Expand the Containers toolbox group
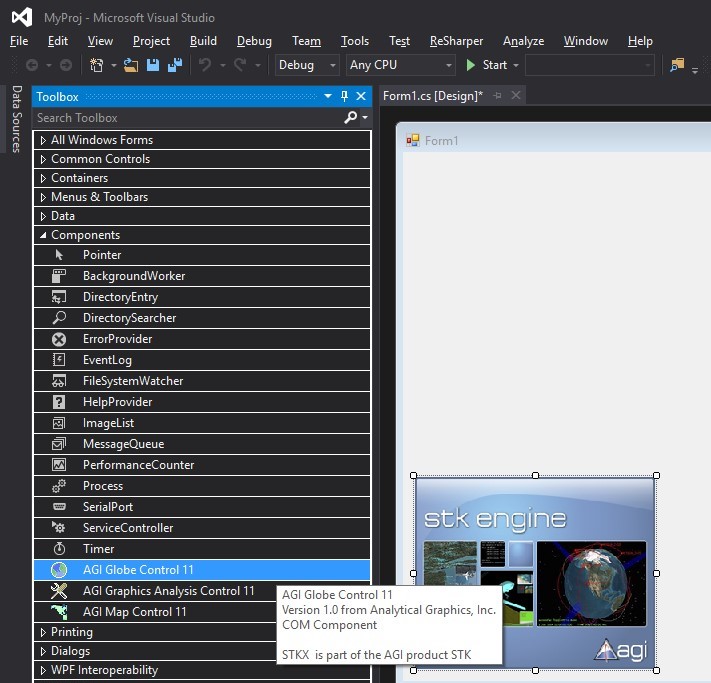 (43, 178)
